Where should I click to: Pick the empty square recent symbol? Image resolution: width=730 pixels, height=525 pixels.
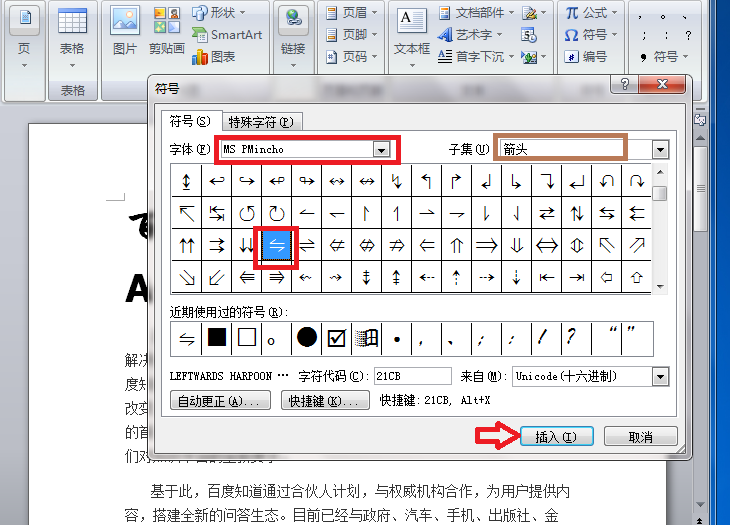coord(247,338)
